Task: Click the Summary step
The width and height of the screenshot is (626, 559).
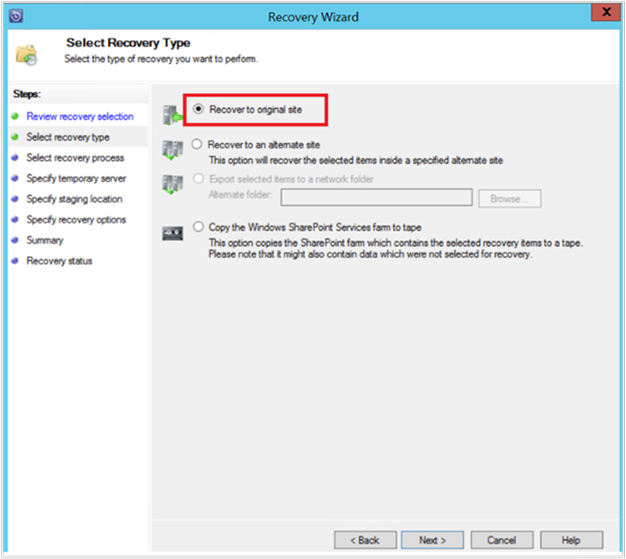Action: (45, 240)
